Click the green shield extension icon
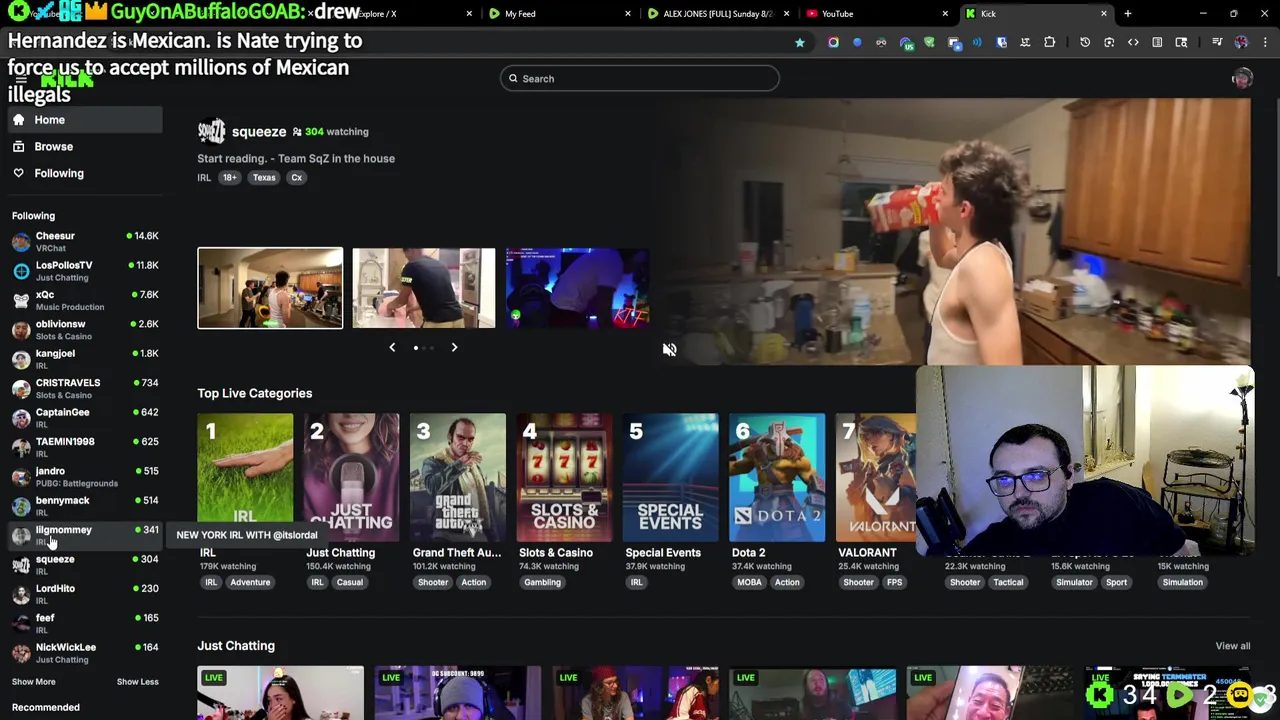The height and width of the screenshot is (720, 1280). [929, 42]
